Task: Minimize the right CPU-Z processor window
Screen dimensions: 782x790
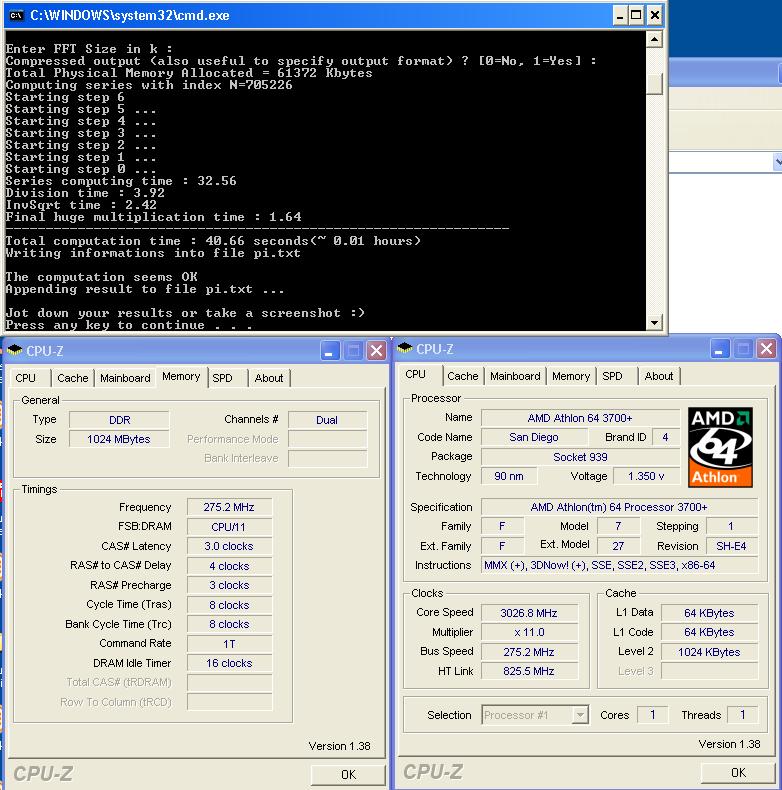Action: (720, 349)
